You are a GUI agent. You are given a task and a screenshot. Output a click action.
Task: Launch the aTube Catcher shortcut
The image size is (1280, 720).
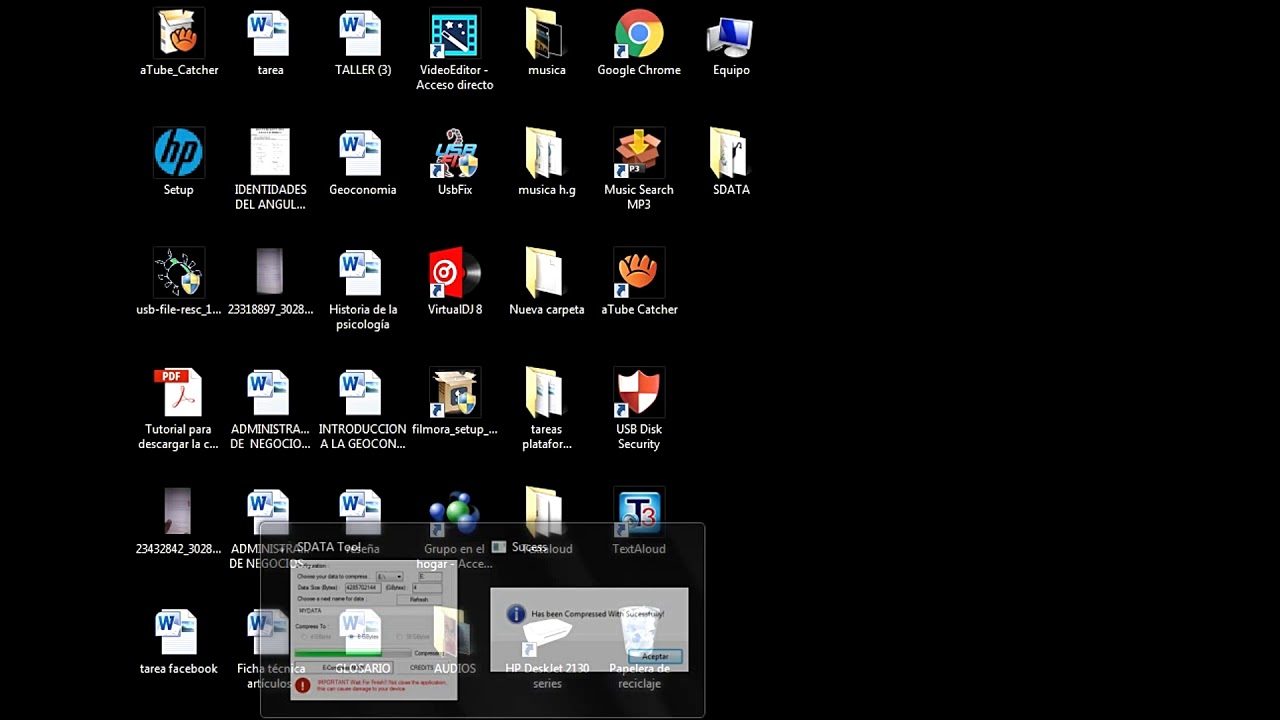(639, 282)
